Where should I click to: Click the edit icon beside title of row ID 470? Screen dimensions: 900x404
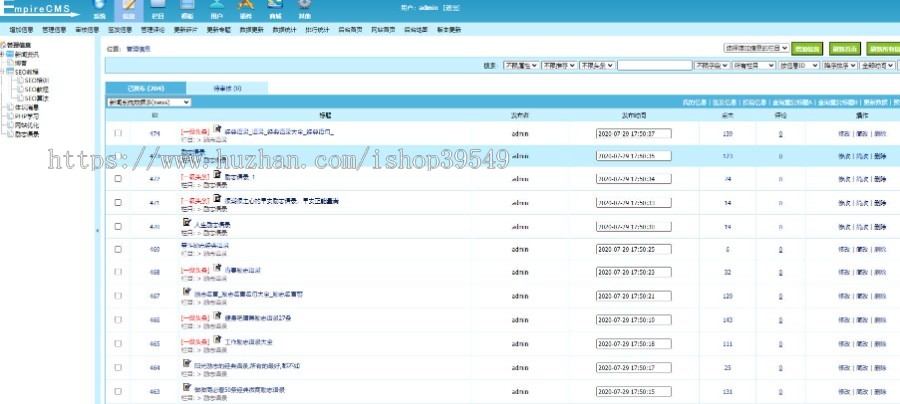[187, 222]
